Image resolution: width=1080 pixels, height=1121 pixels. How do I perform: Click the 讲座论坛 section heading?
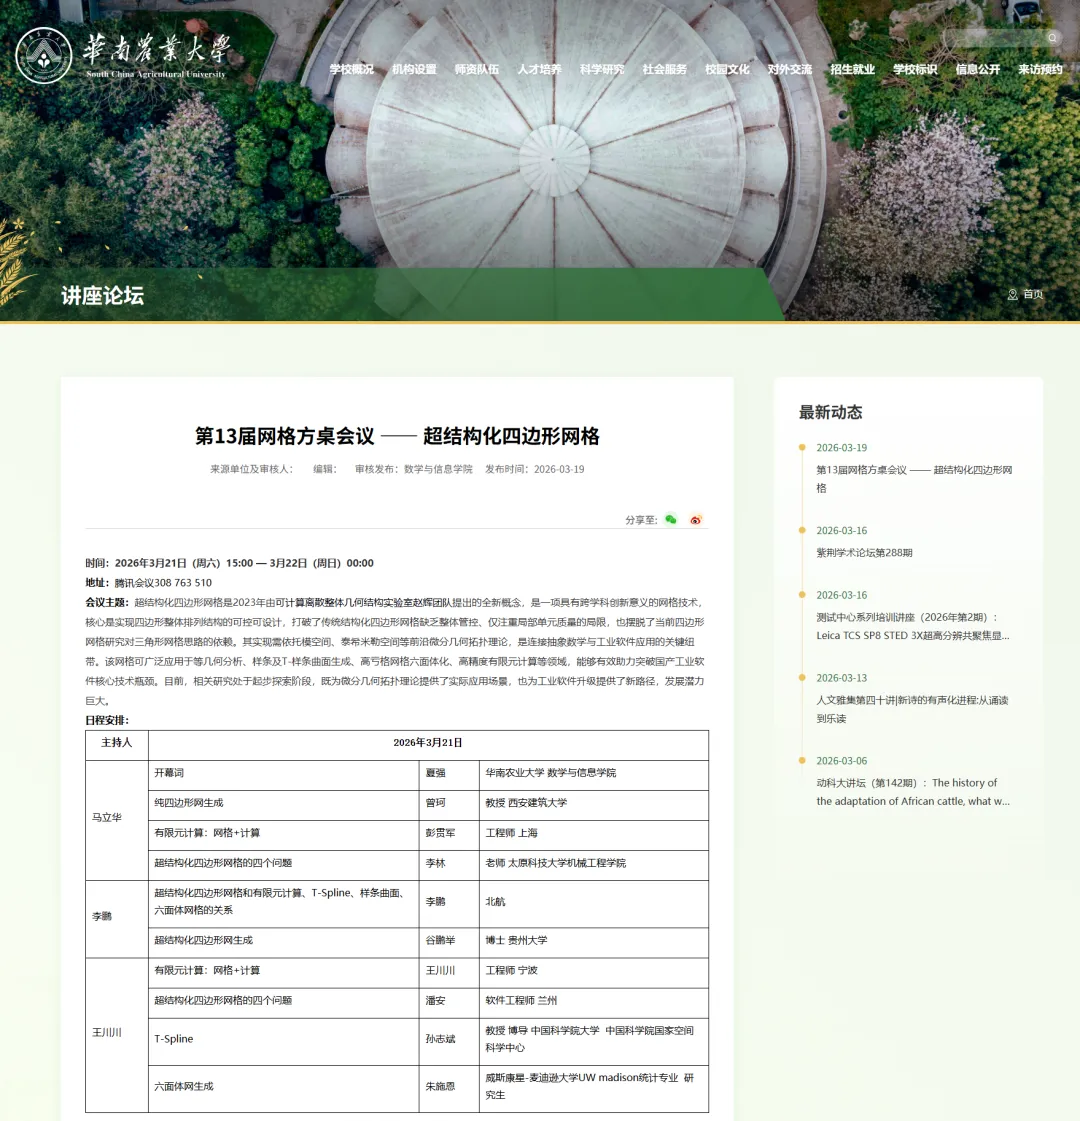tap(102, 295)
